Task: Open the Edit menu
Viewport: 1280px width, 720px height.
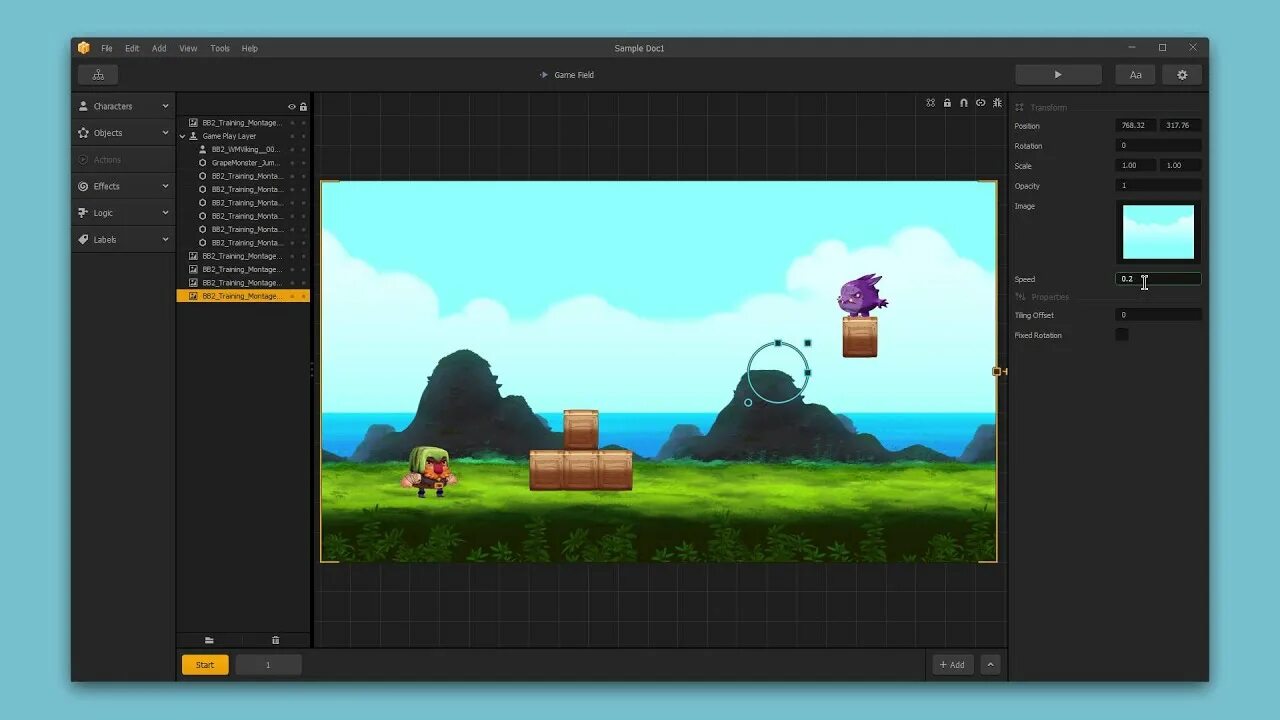Action: click(x=132, y=48)
